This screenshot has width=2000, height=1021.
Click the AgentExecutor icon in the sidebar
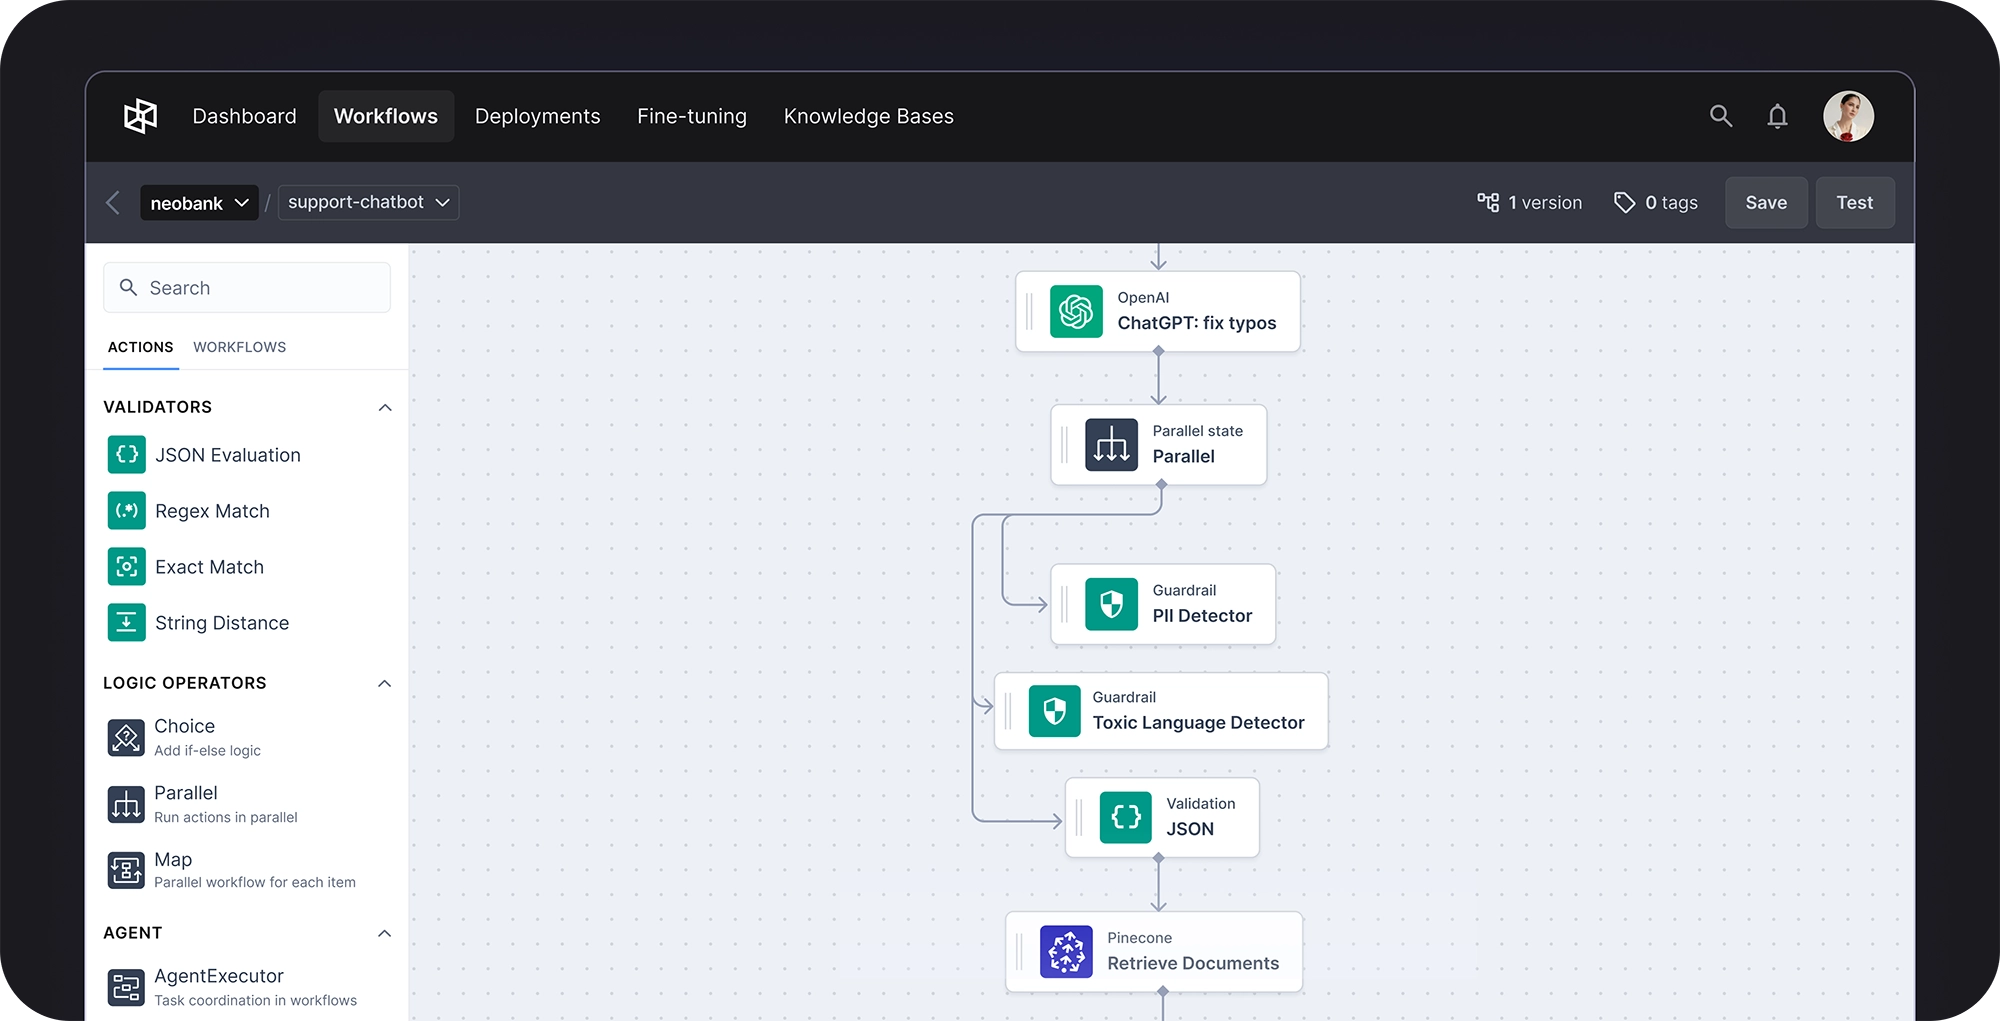[x=126, y=986]
